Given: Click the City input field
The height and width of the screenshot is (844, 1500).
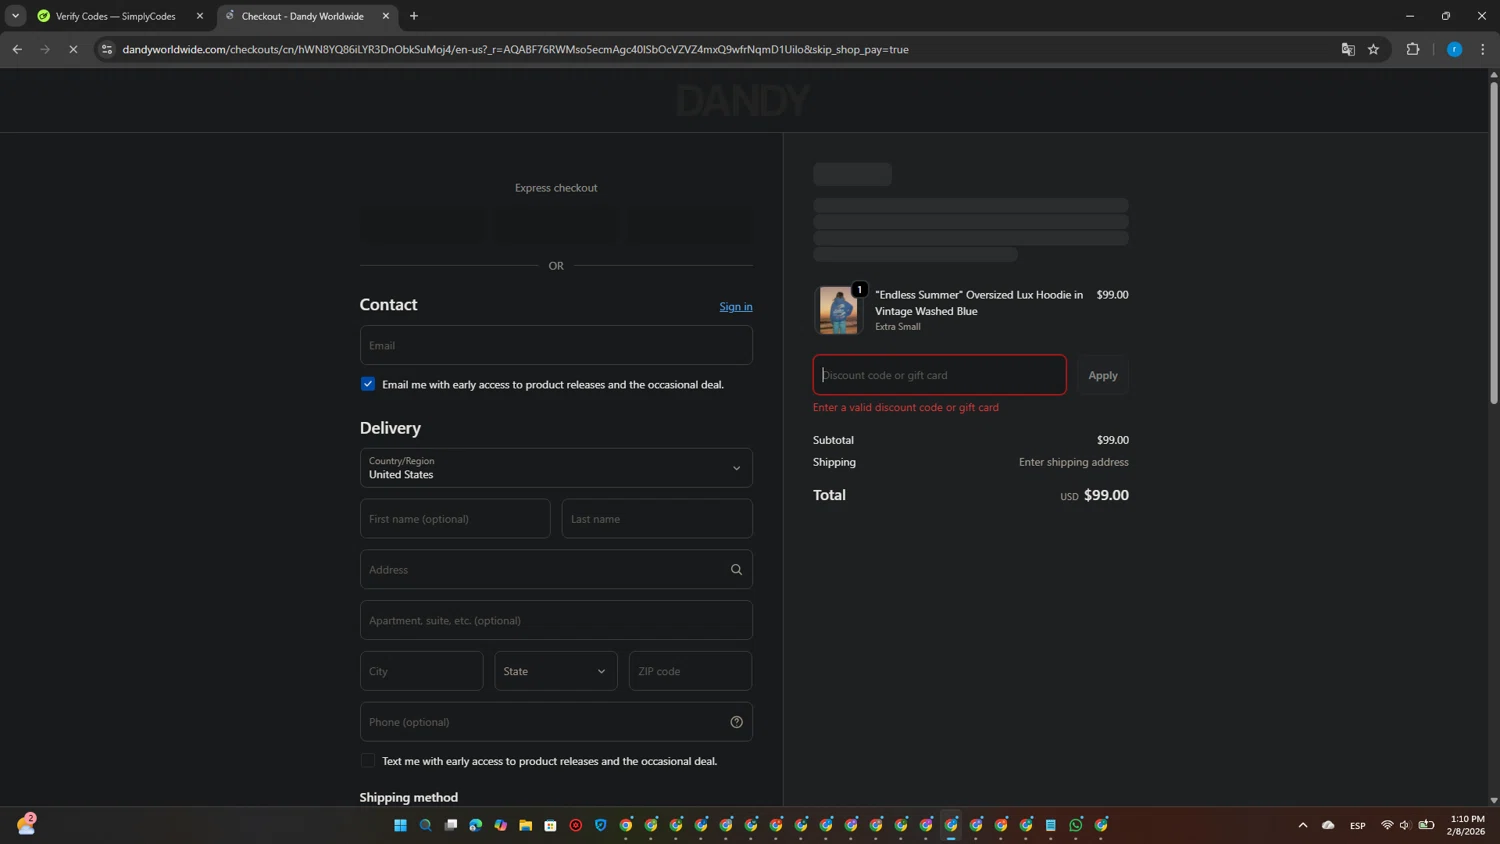Looking at the screenshot, I should point(422,671).
